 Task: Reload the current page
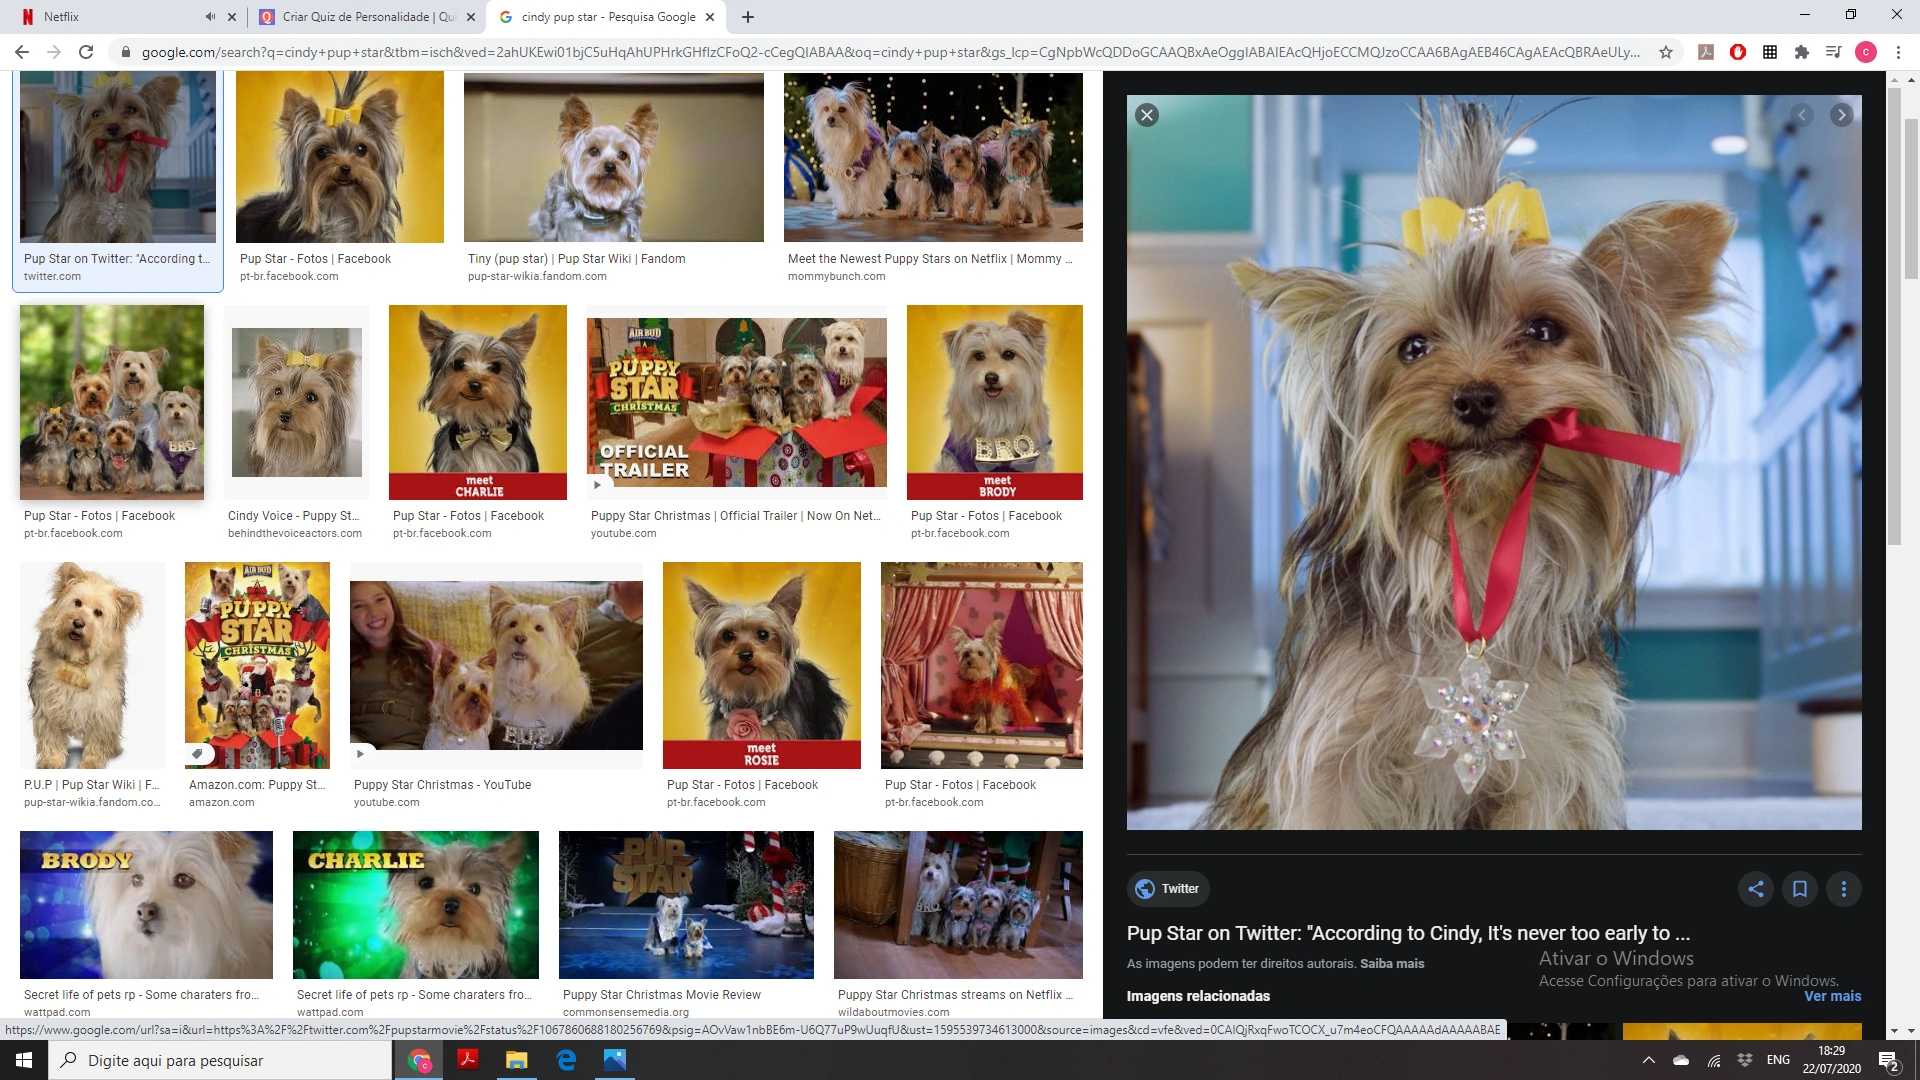[86, 52]
